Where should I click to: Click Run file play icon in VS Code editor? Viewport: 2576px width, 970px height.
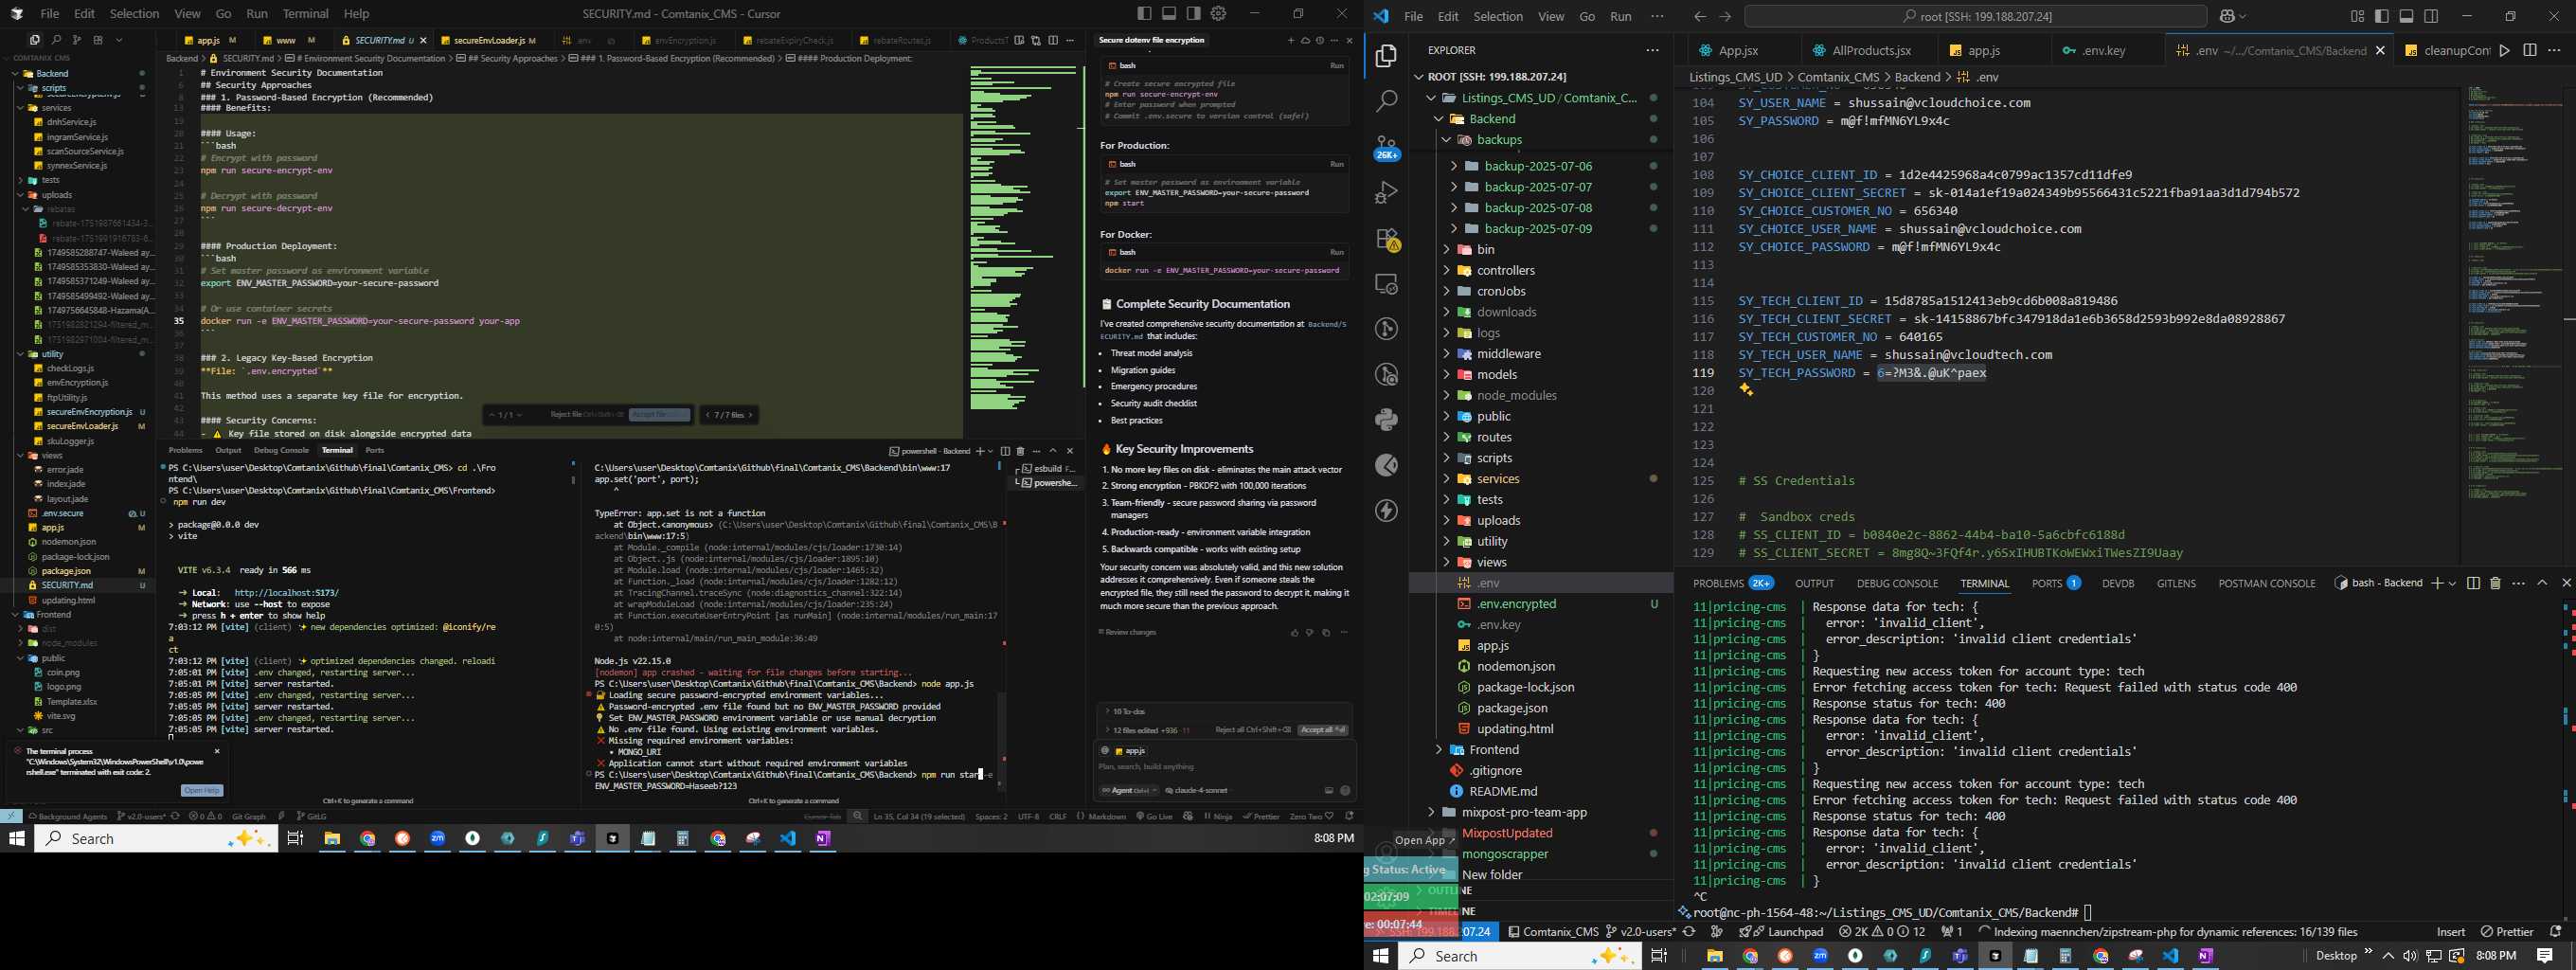click(x=2504, y=50)
